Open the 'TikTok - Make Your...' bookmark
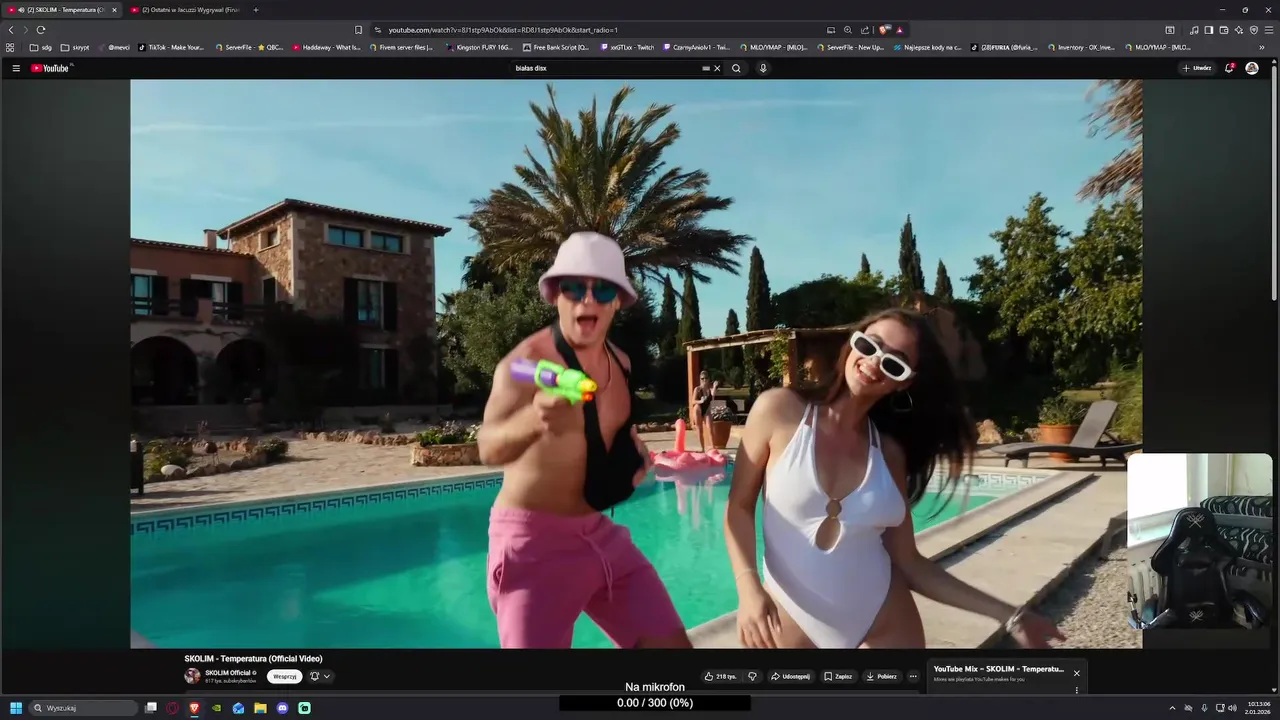 [171, 47]
